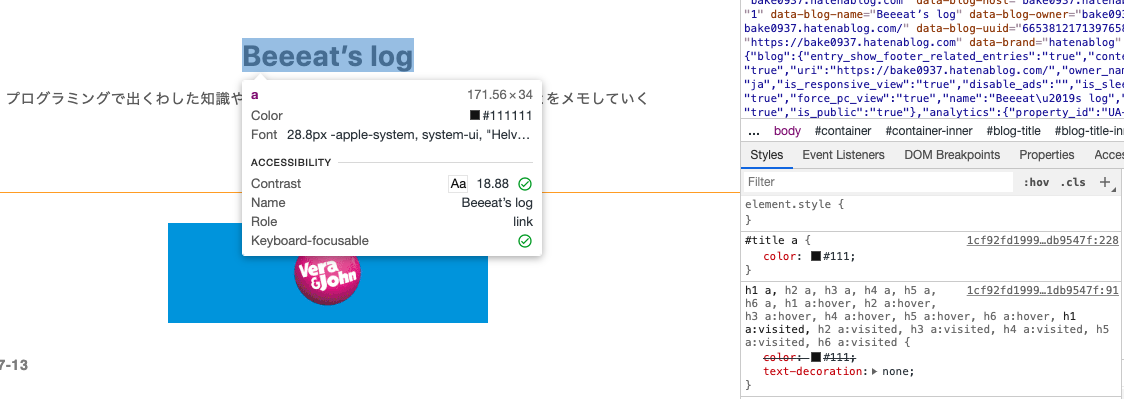Click the Japanese blog description text

click(327, 99)
